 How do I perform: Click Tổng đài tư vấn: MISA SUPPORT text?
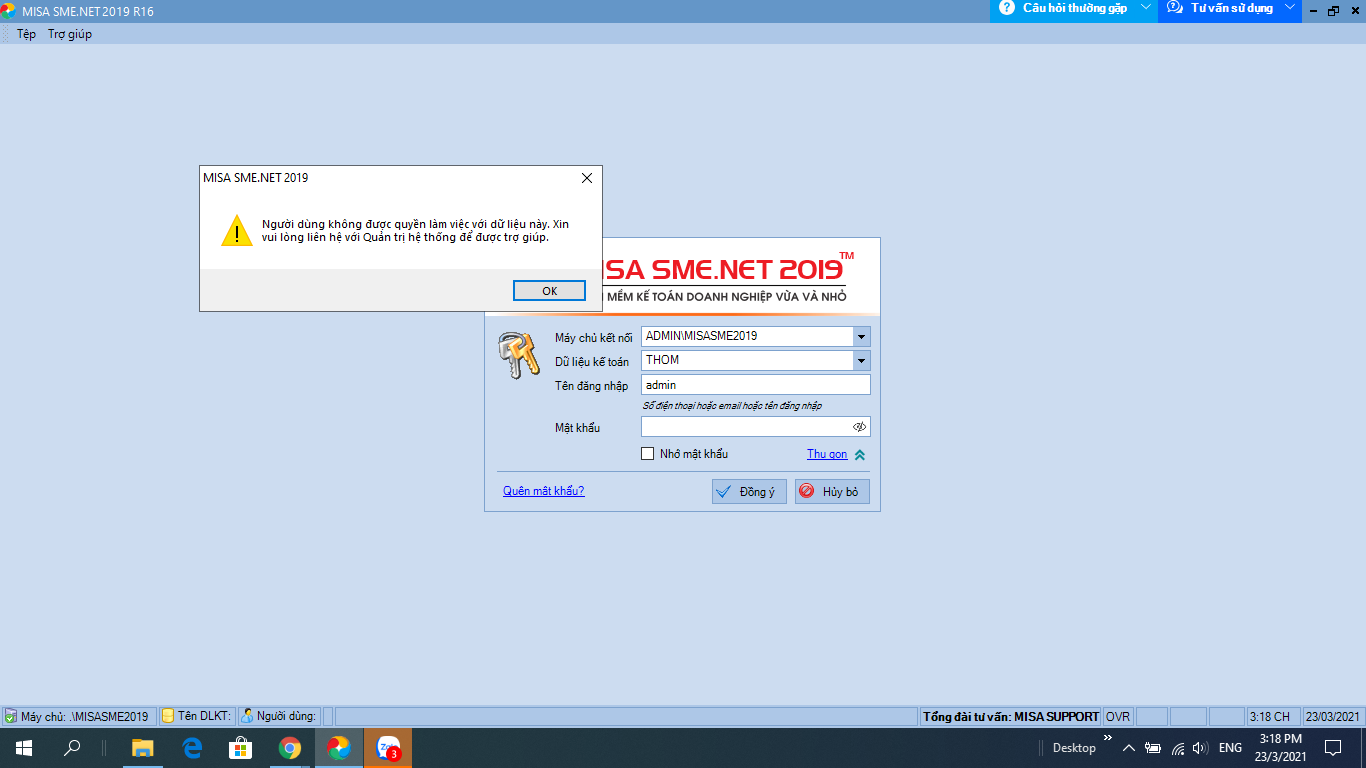click(x=1011, y=716)
